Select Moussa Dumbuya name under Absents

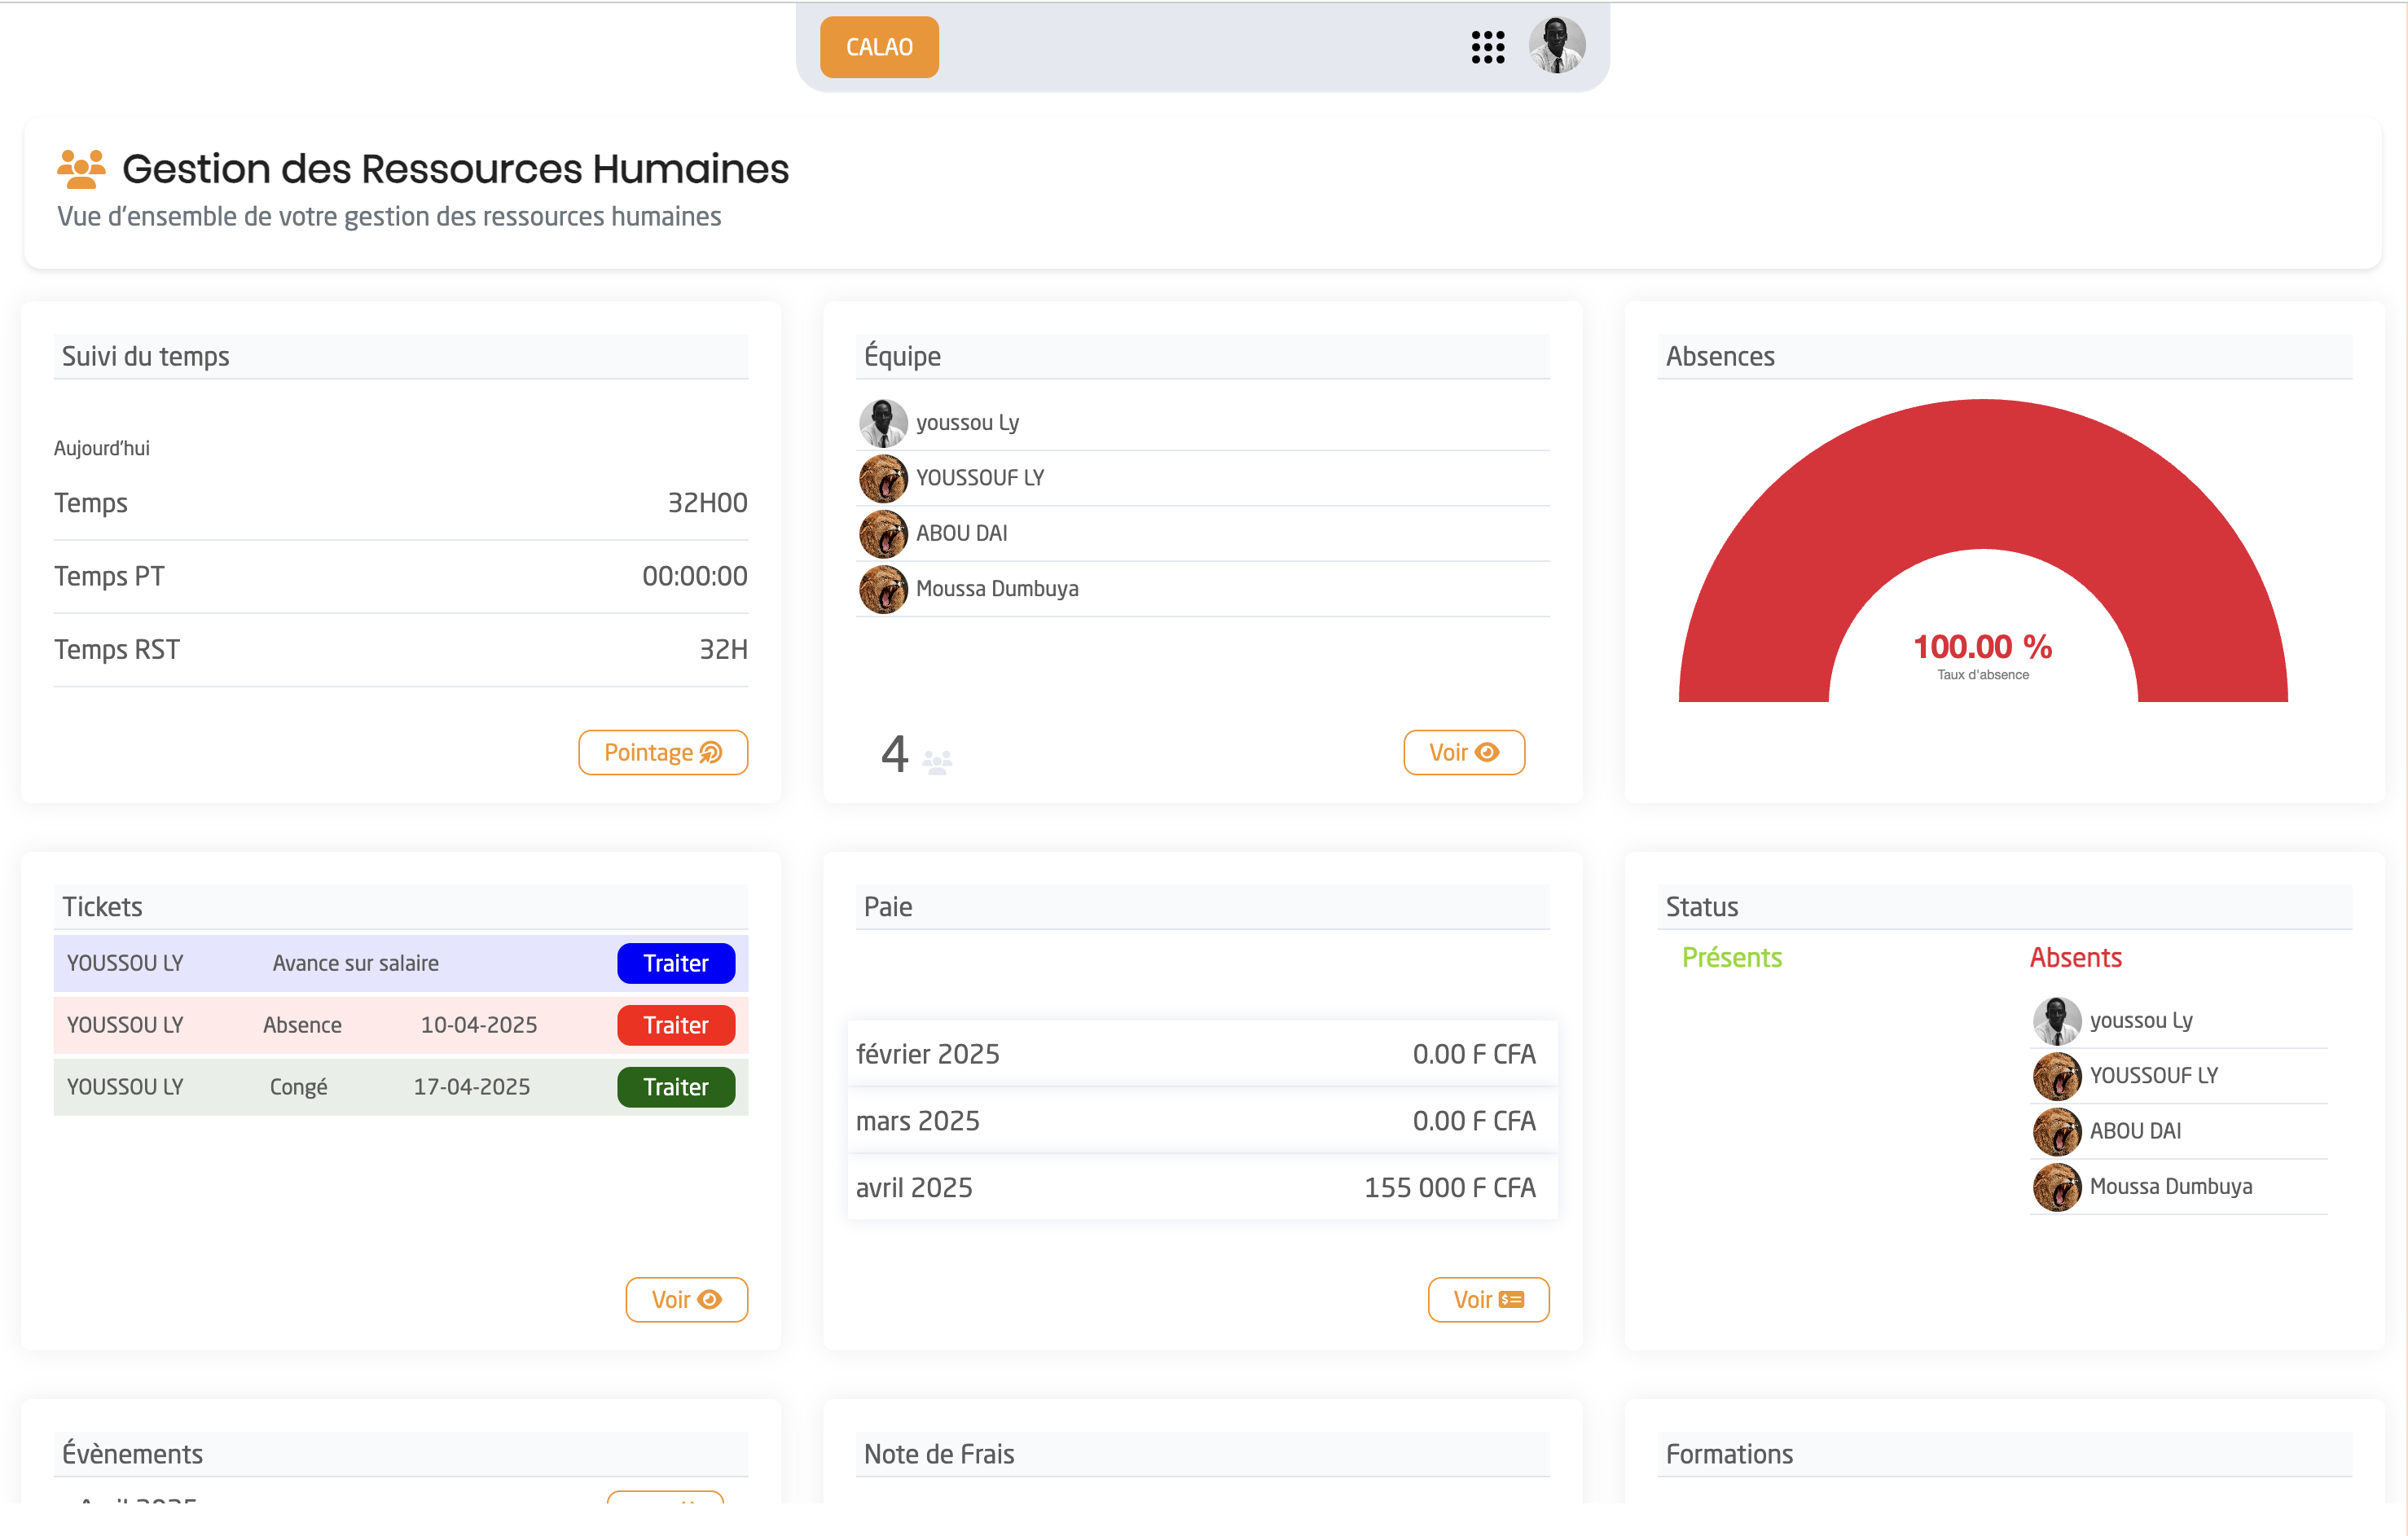(x=2171, y=1187)
